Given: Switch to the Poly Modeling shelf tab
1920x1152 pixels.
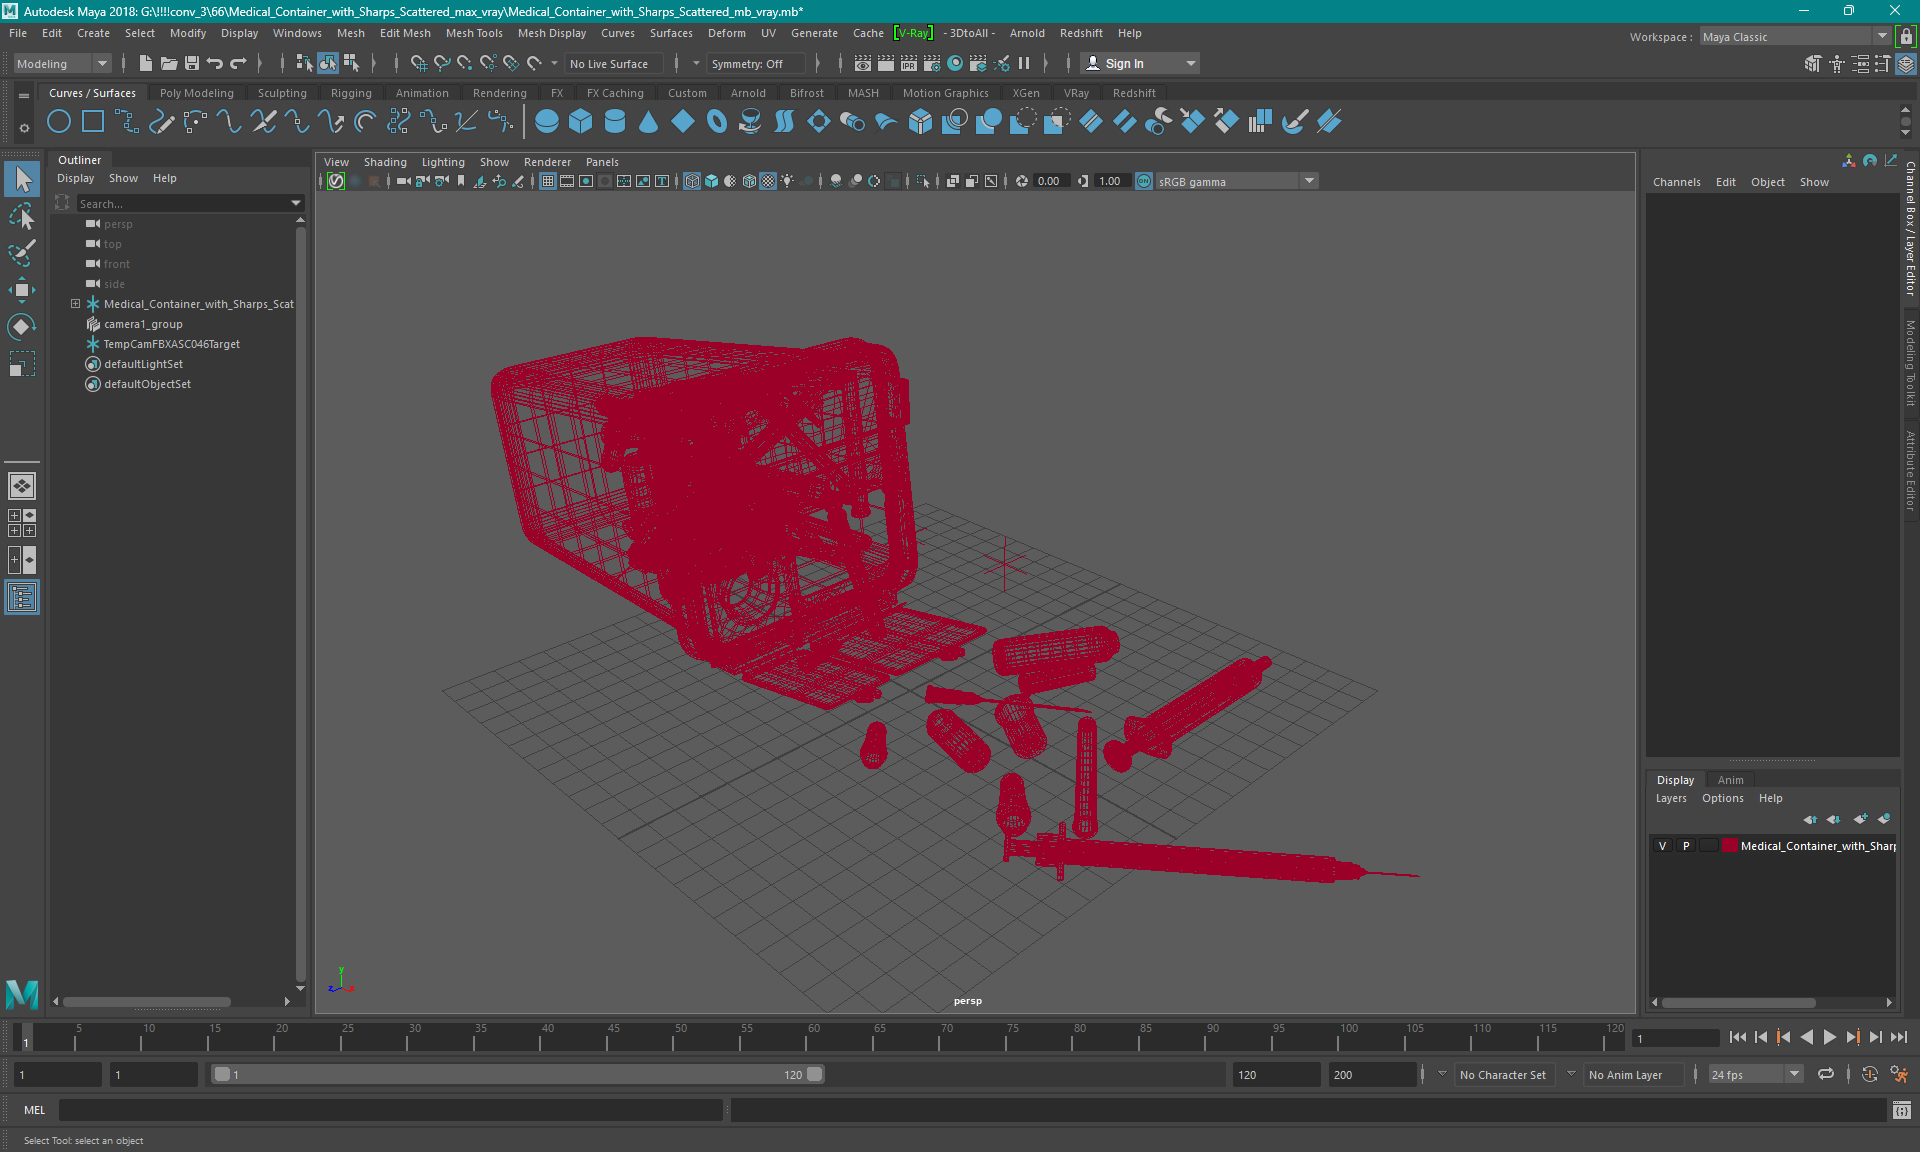Looking at the screenshot, I should (x=197, y=93).
